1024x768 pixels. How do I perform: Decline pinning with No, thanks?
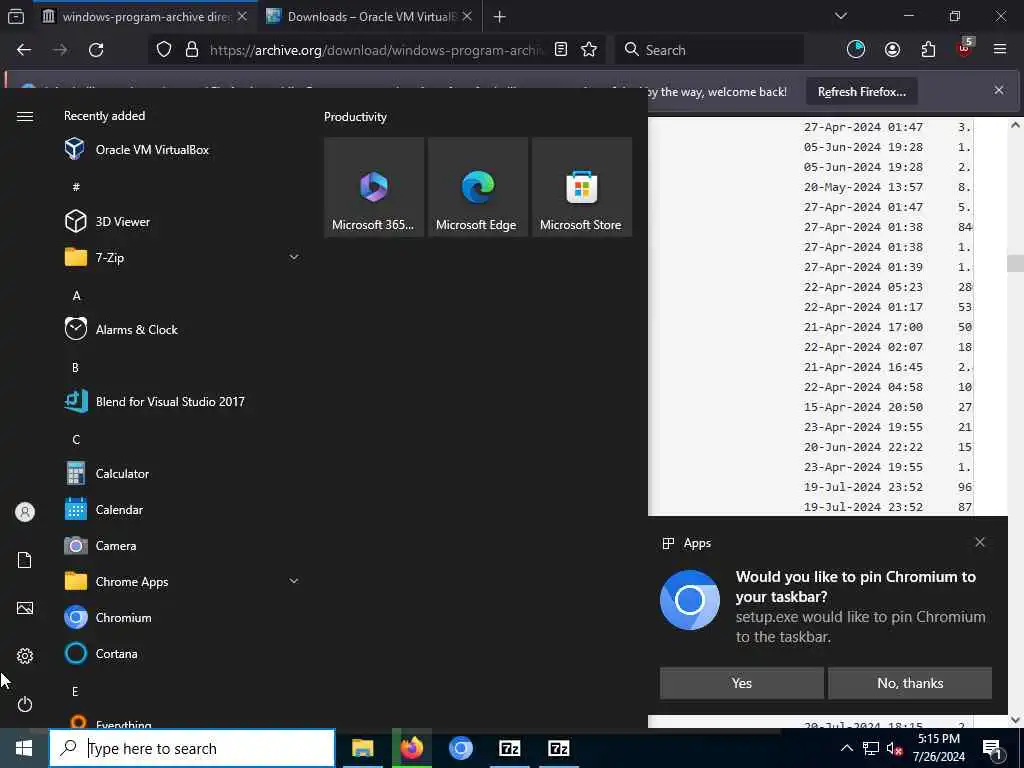pyautogui.click(x=910, y=683)
